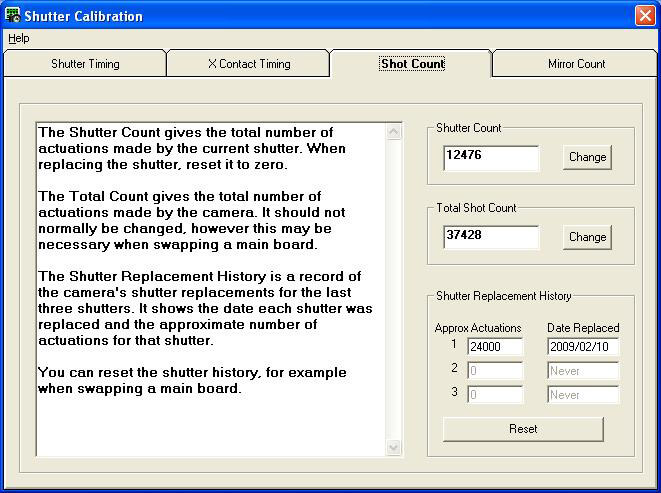Image resolution: width=661 pixels, height=493 pixels.
Task: Click the 'Approx Actuations' column heading
Action: [x=478, y=328]
